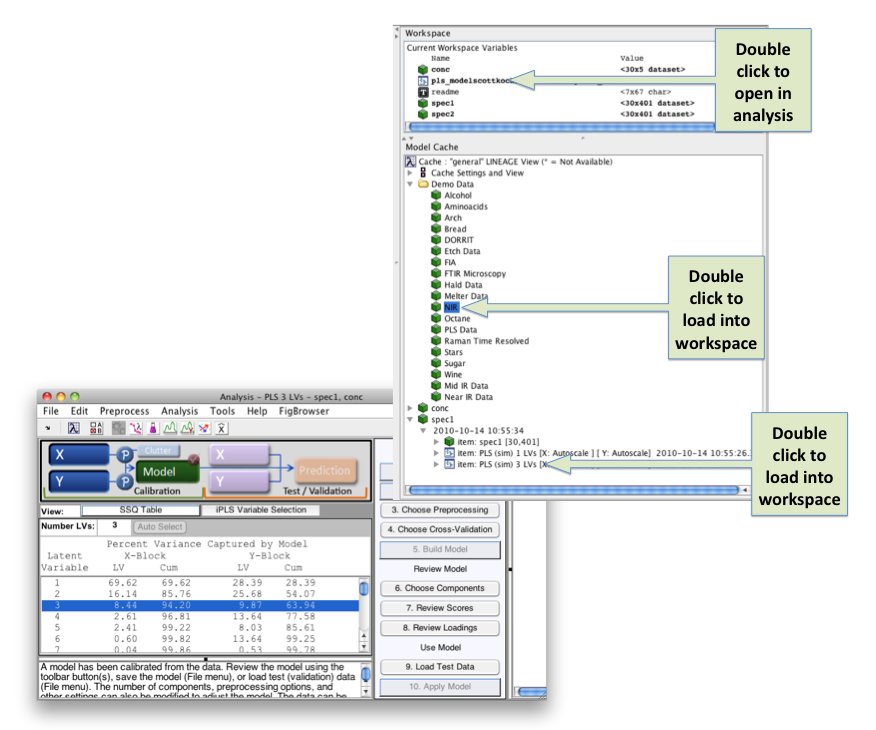Click the 6. Choose Components button
Image resolution: width=876 pixels, height=730 pixels.
coord(439,588)
